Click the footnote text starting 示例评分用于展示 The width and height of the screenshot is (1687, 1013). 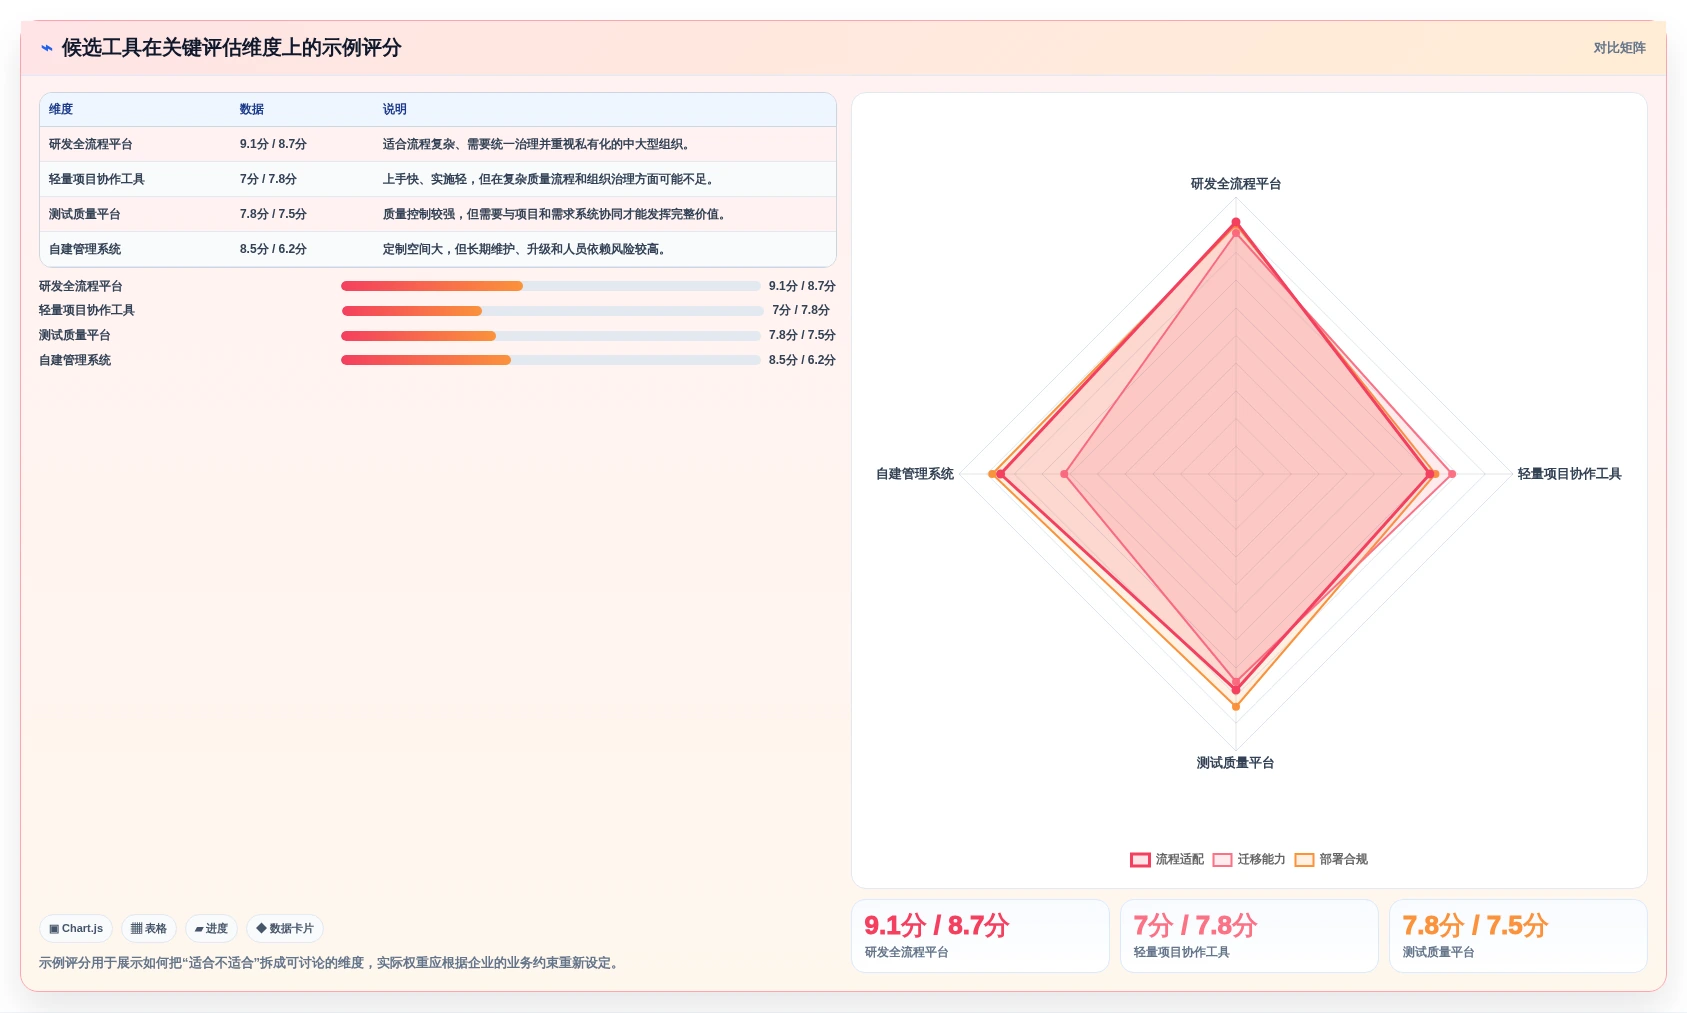point(331,963)
